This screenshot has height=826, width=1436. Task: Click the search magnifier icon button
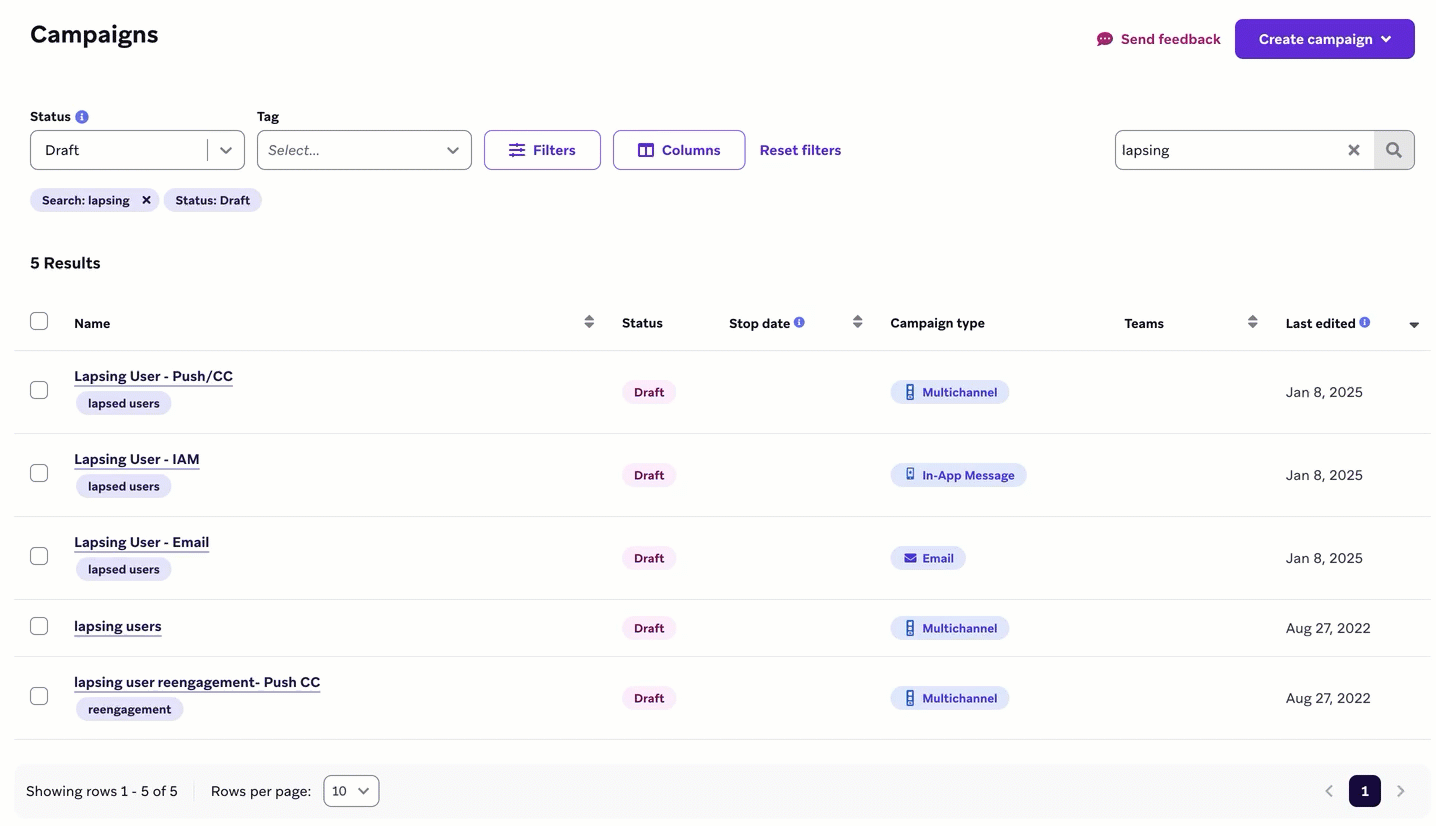tap(1393, 150)
